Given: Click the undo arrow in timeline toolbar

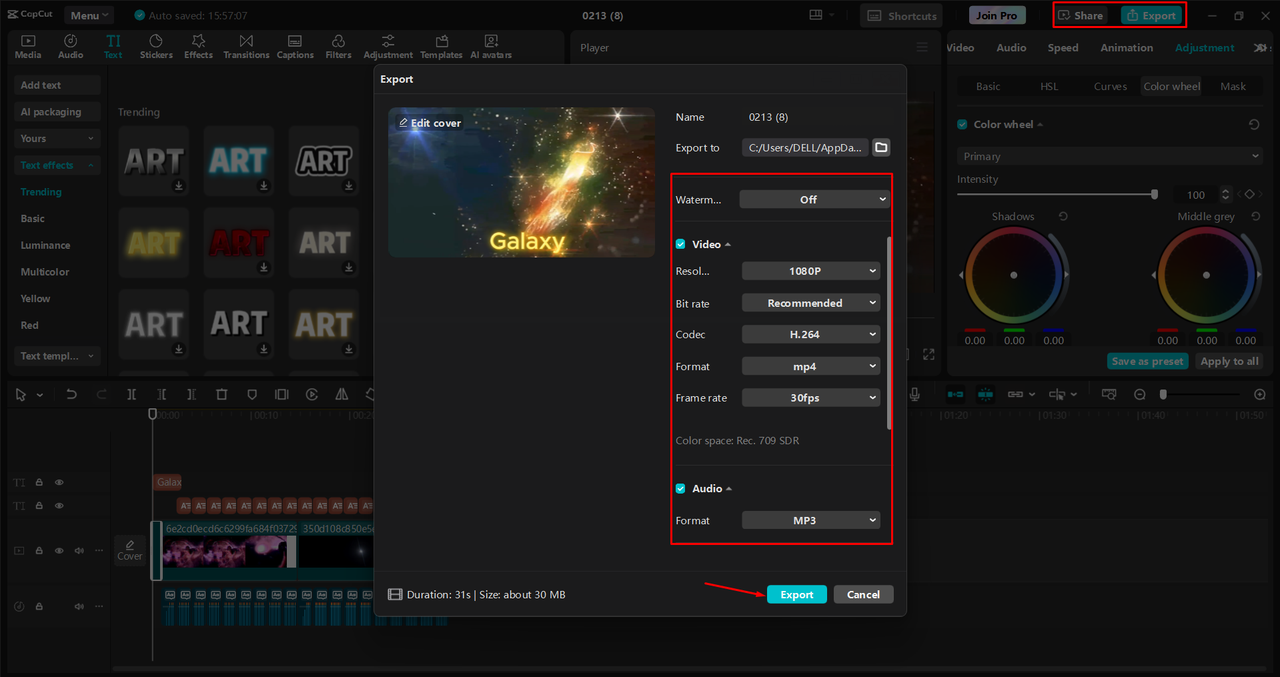Looking at the screenshot, I should [x=71, y=395].
